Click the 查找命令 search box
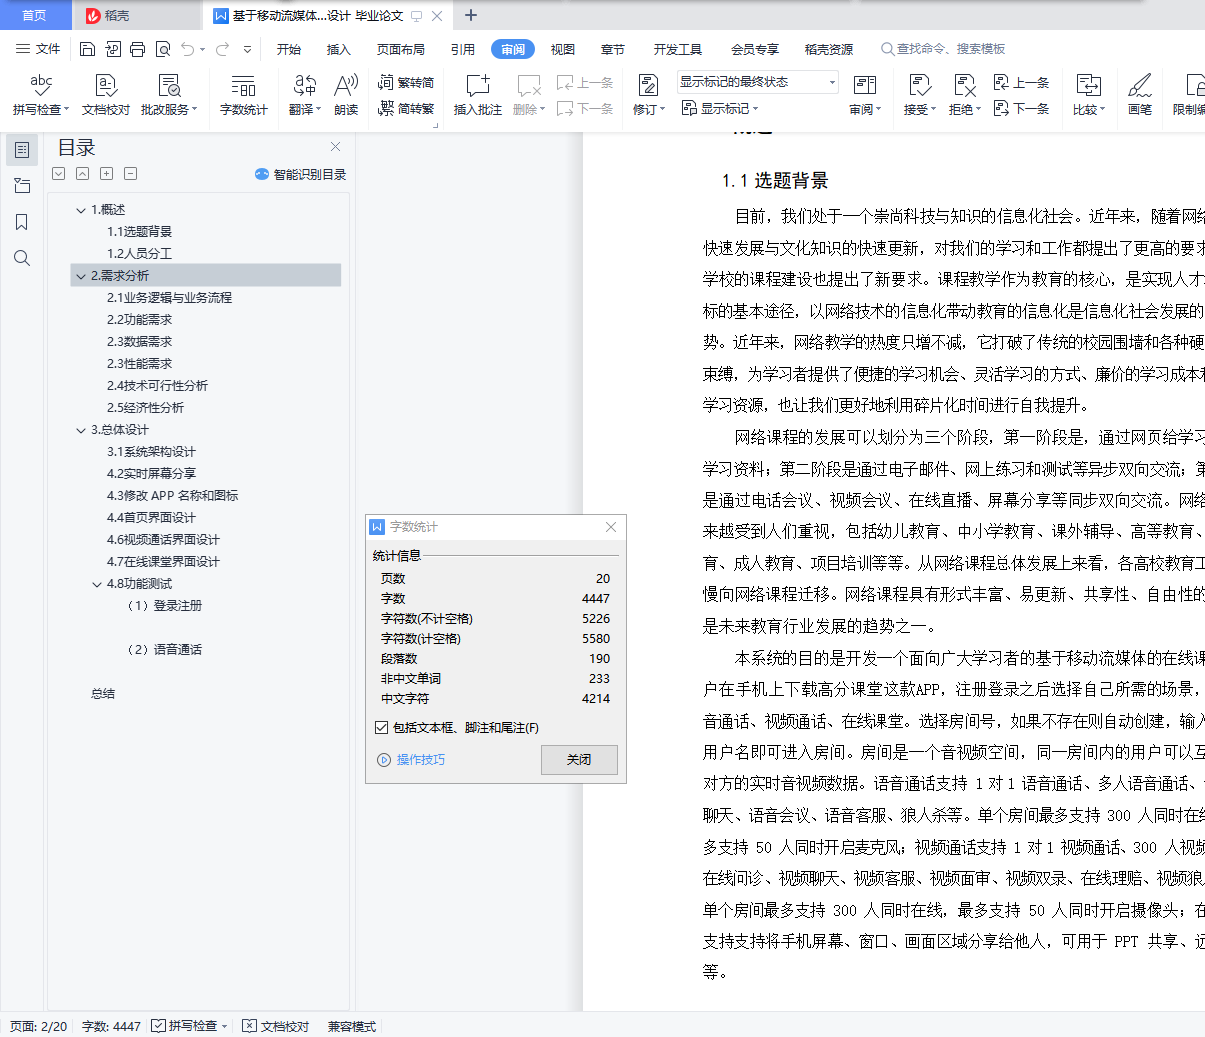This screenshot has height=1037, width=1205. [943, 49]
